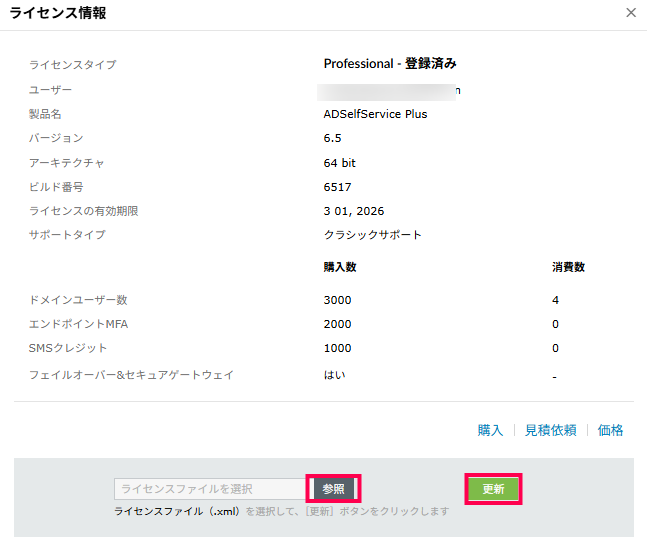
Task: Select the はい failover value
Action: [x=334, y=375]
